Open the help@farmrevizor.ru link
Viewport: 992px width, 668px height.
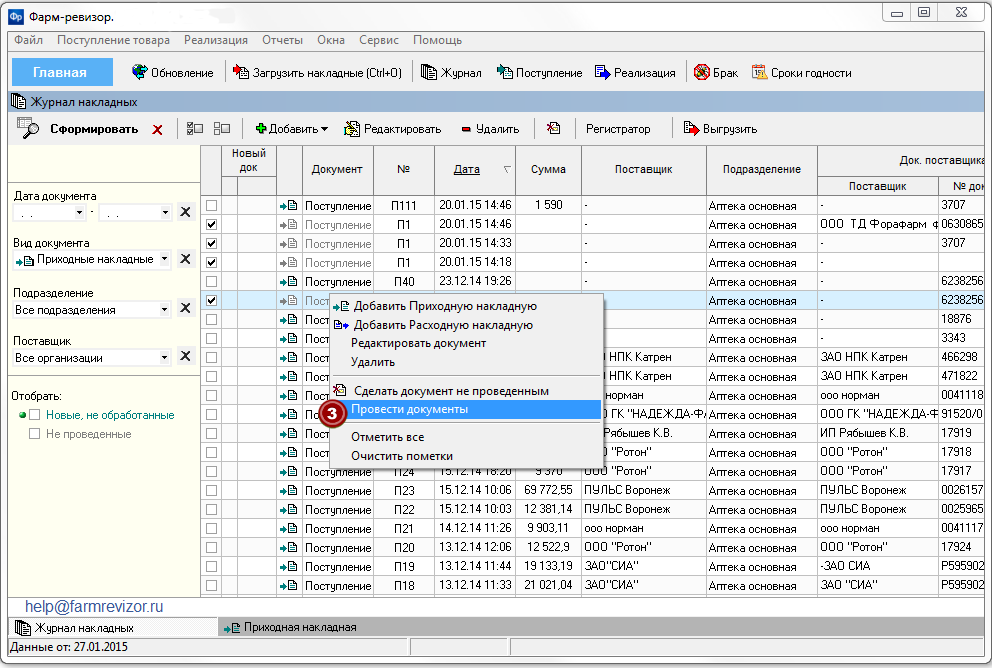(94, 607)
